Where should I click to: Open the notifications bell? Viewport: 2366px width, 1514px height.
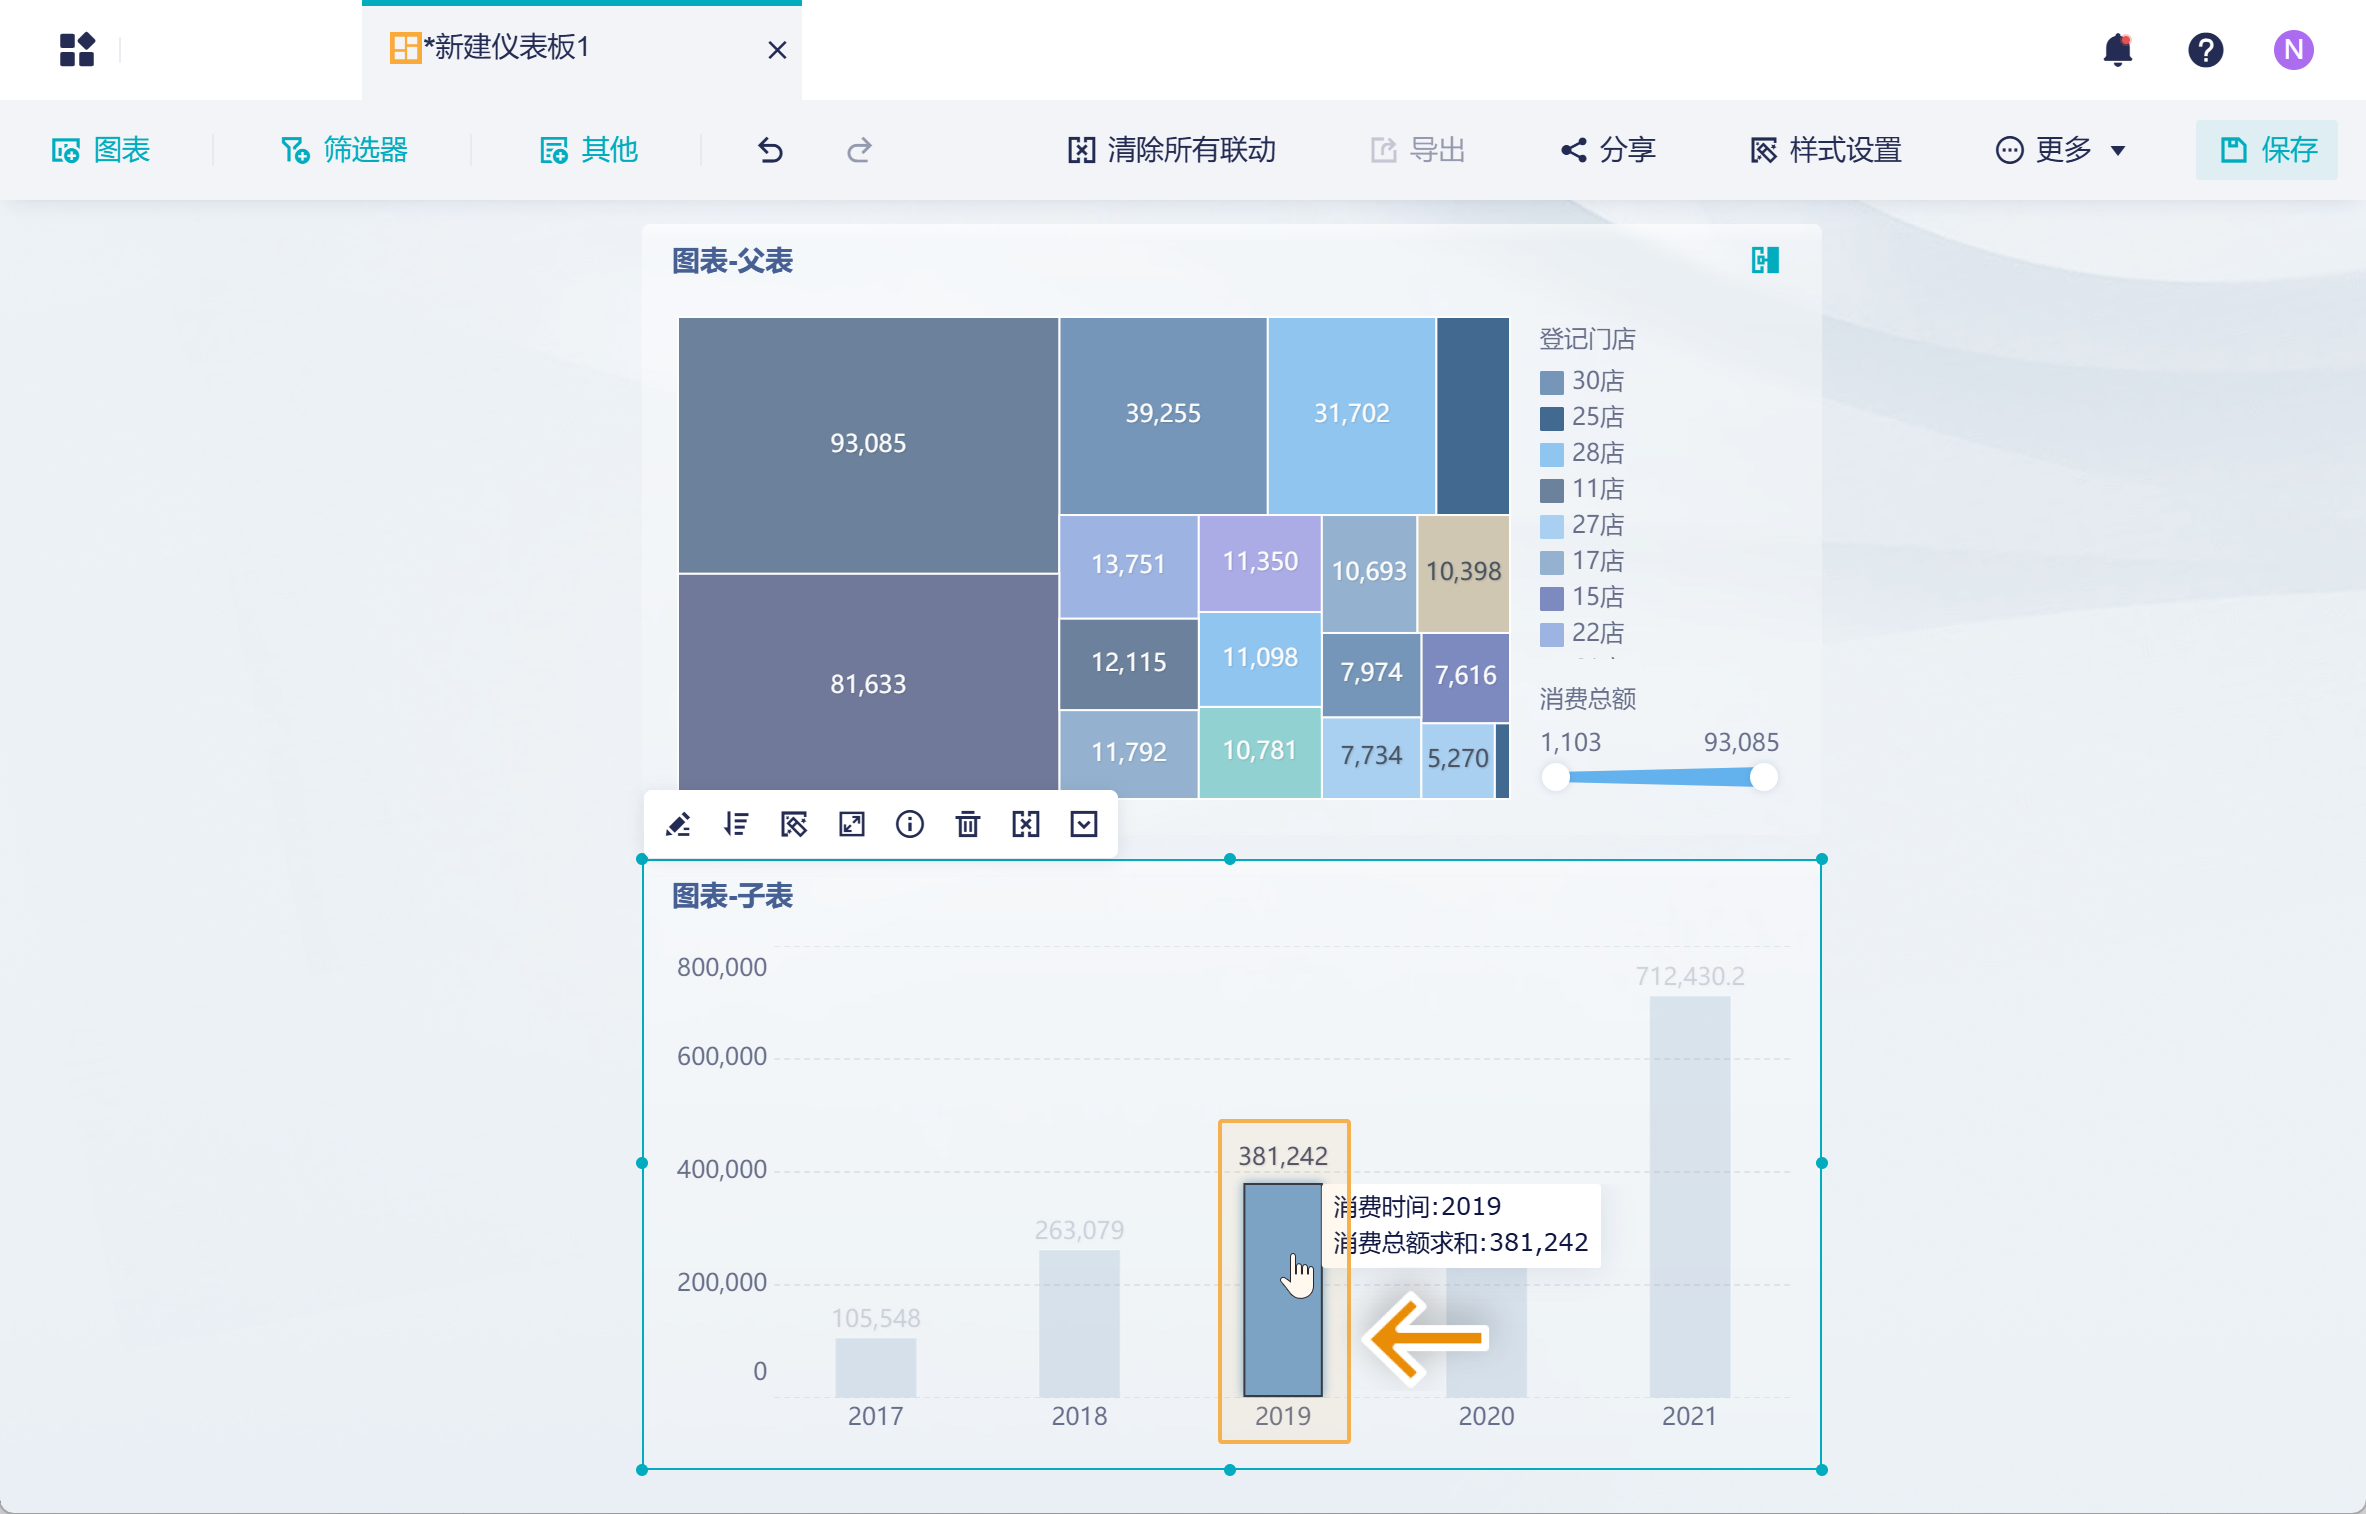[x=2117, y=49]
